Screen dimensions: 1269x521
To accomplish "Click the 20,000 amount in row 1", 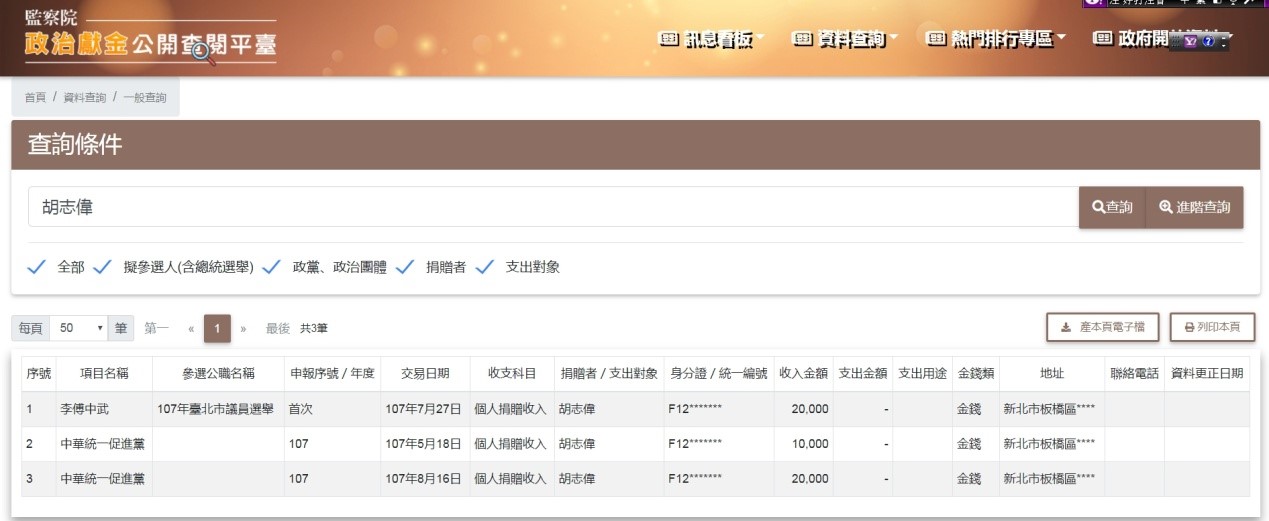I will pyautogui.click(x=810, y=409).
